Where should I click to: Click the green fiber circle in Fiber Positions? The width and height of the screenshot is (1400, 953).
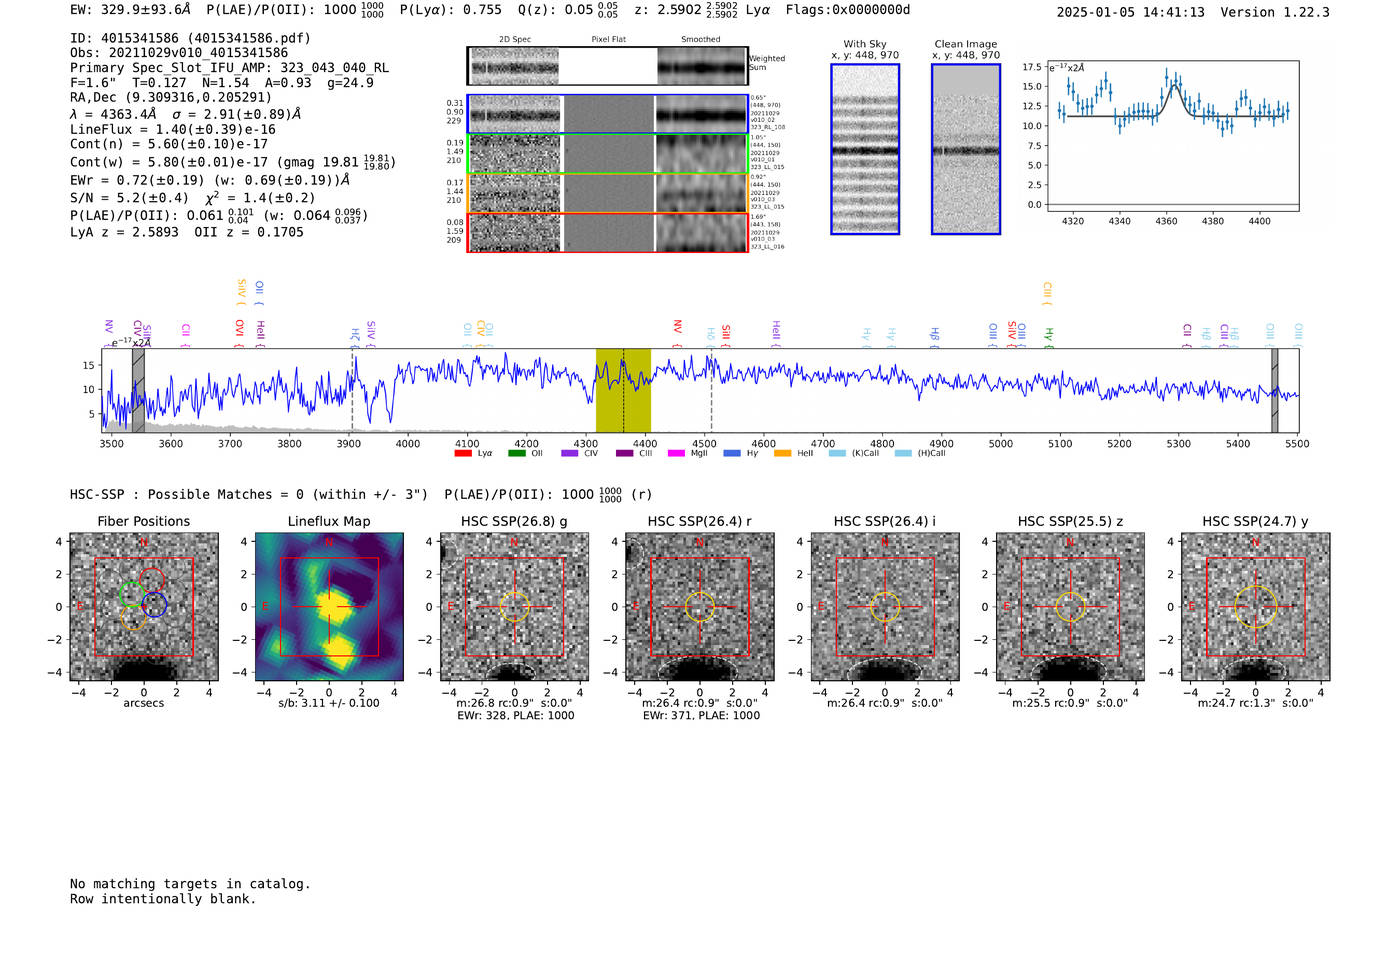coord(132,594)
